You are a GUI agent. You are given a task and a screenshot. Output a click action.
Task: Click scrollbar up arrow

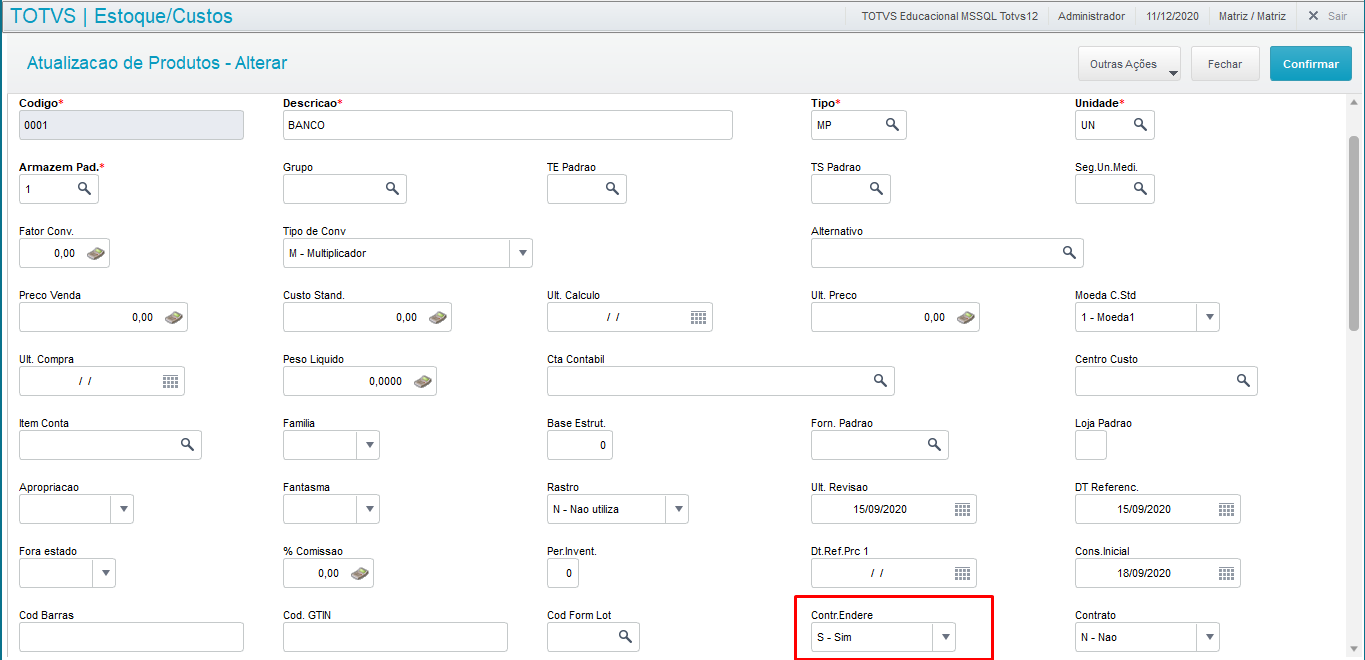tap(1354, 101)
